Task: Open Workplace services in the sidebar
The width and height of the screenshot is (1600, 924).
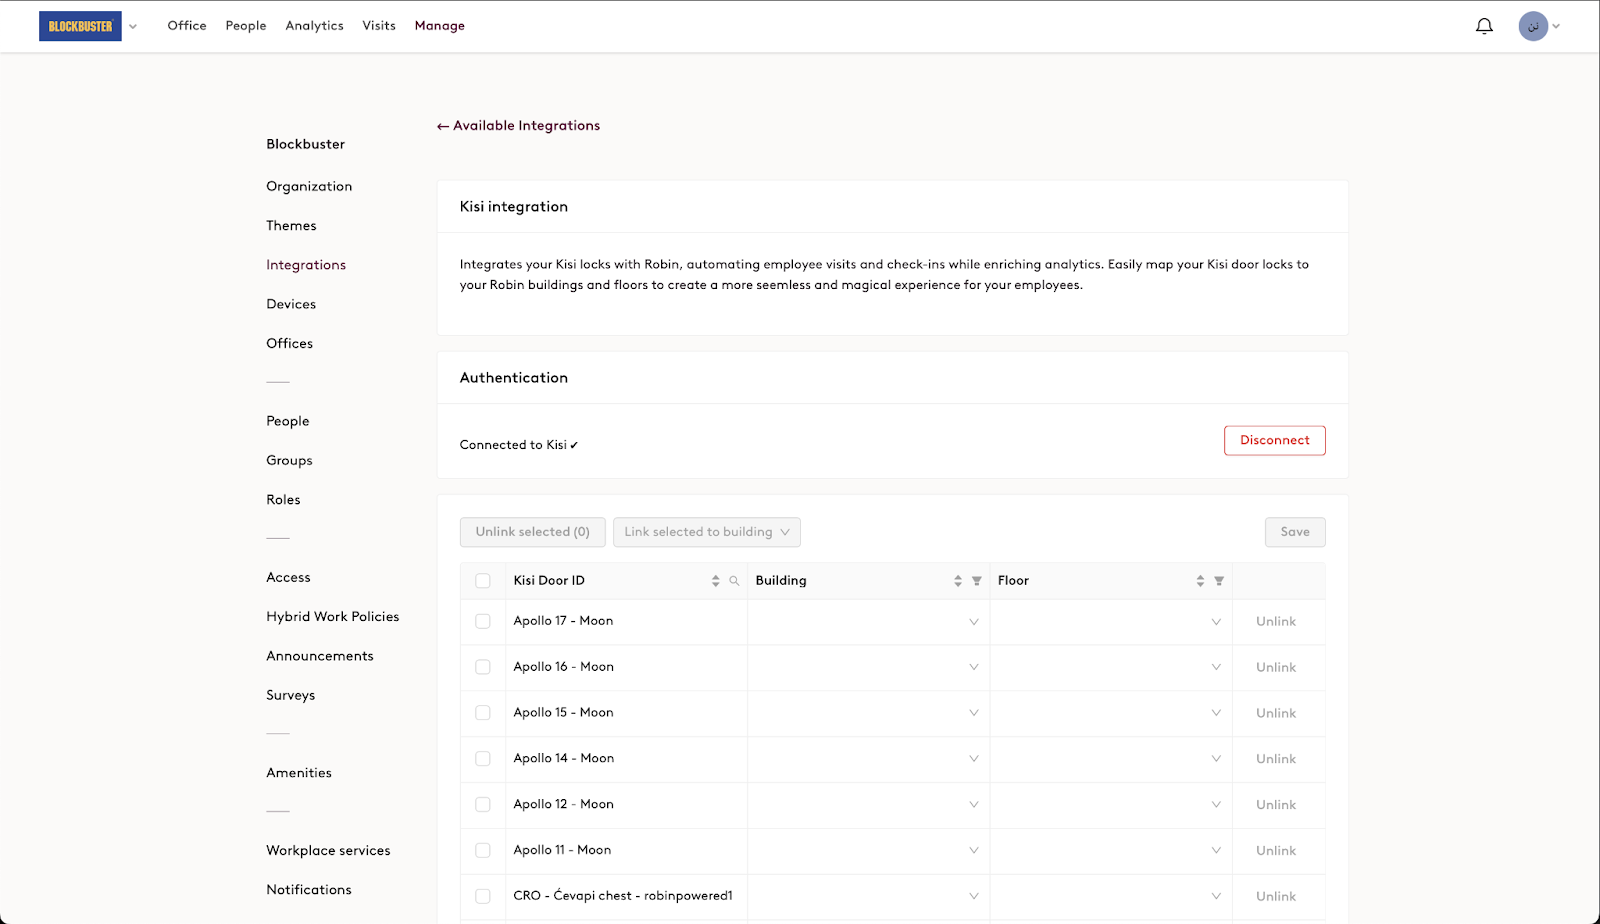Action: click(328, 851)
